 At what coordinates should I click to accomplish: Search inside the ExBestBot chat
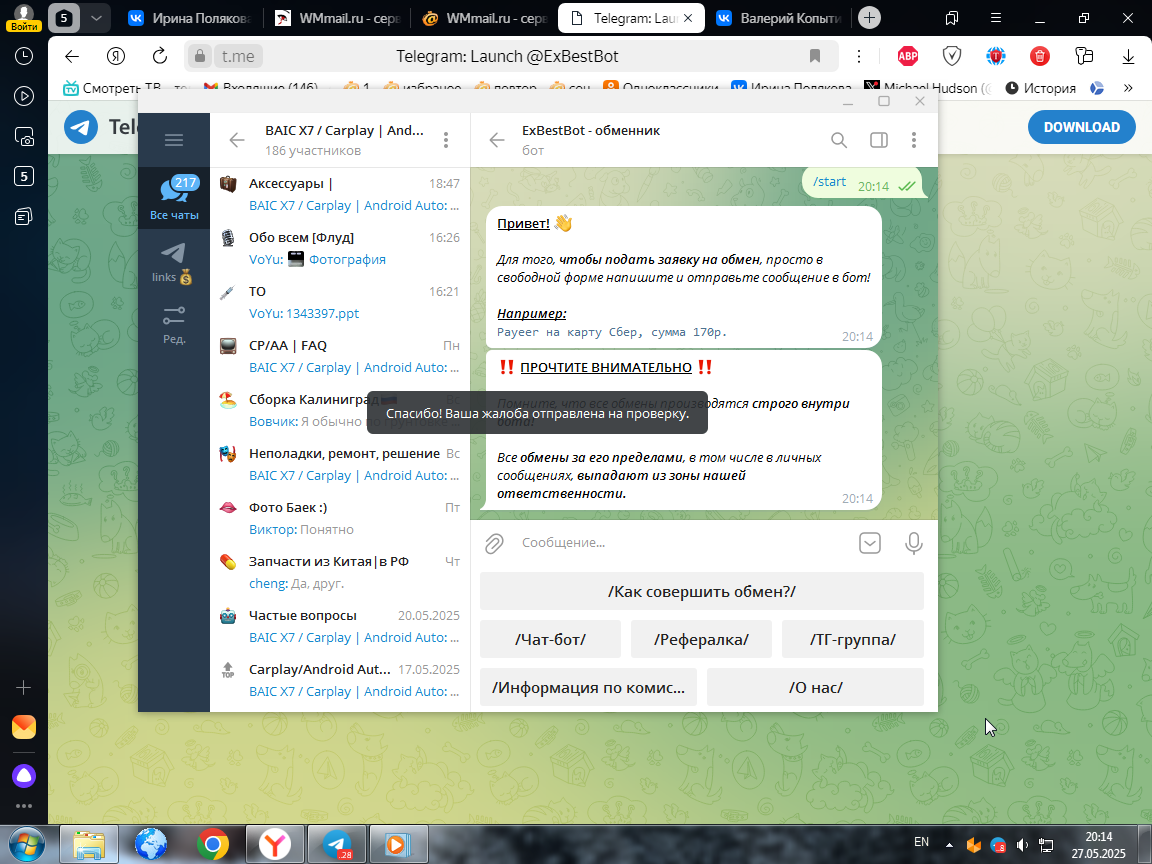click(x=839, y=140)
